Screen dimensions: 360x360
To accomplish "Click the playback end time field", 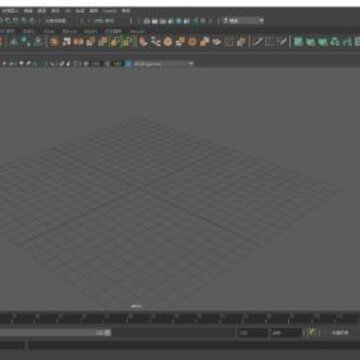I will 252,333.
